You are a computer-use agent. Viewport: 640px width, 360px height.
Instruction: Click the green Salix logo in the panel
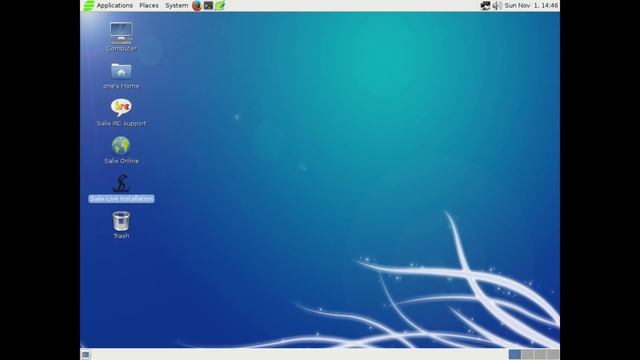coord(89,6)
